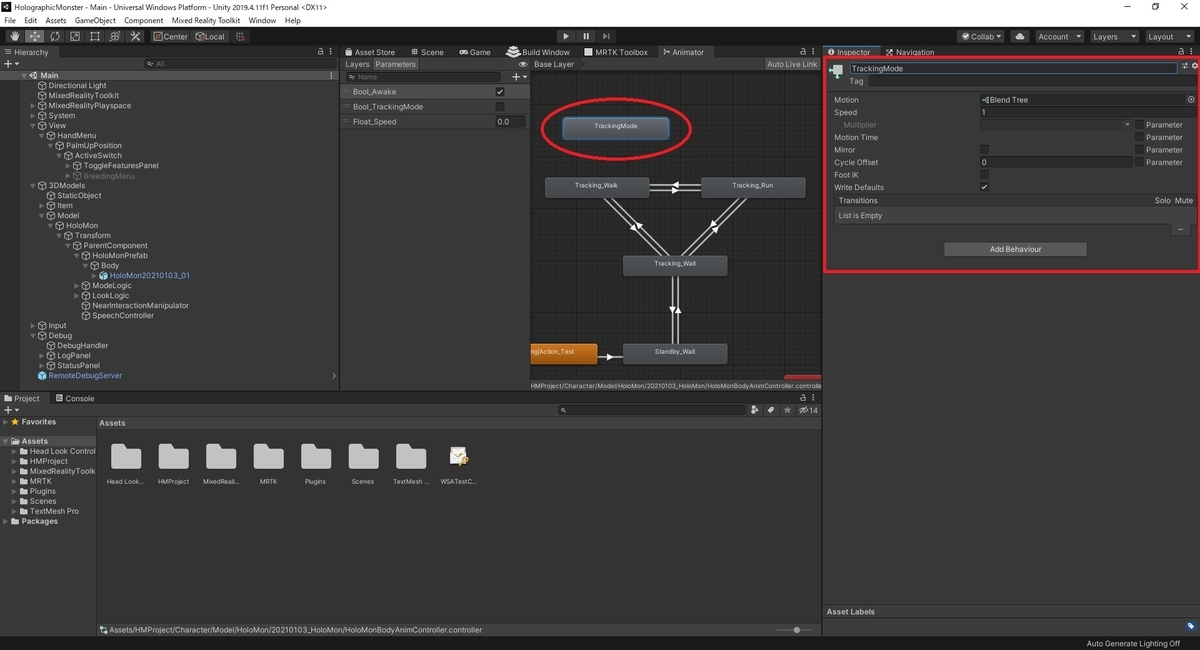Select the Scale tool

click(75, 37)
